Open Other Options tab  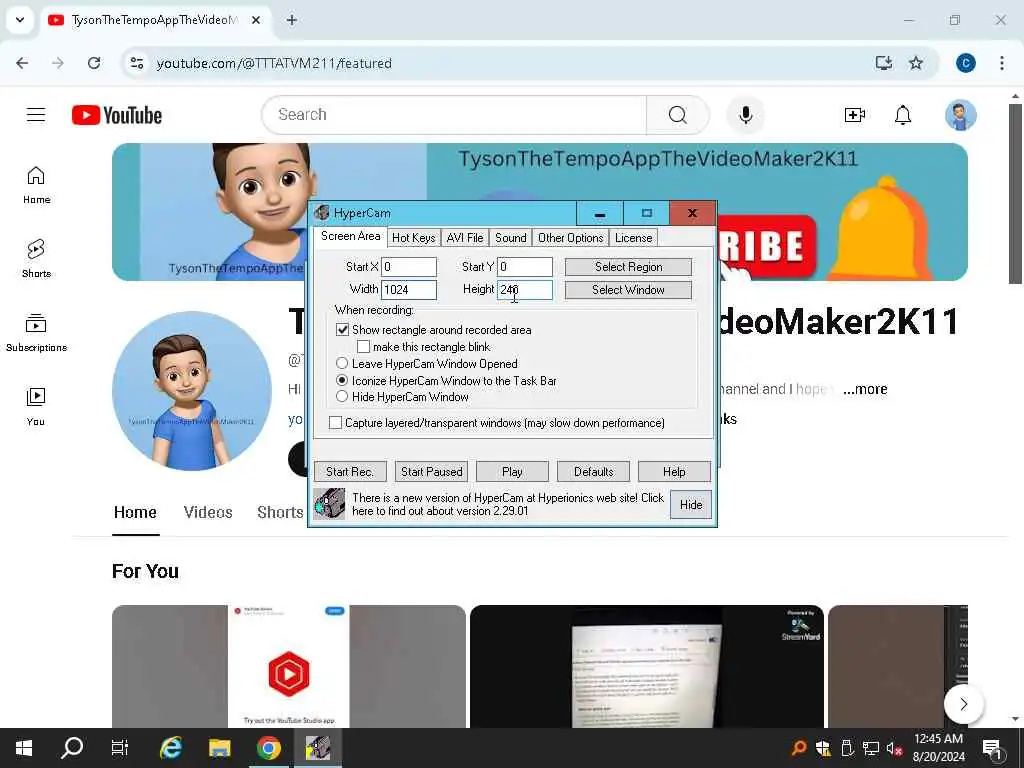pos(571,238)
